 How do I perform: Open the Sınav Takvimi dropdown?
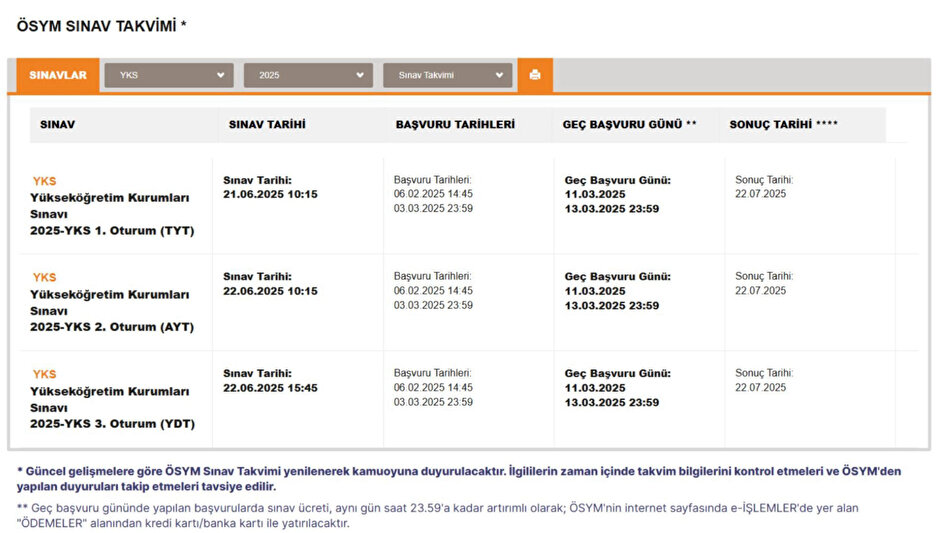(447, 75)
